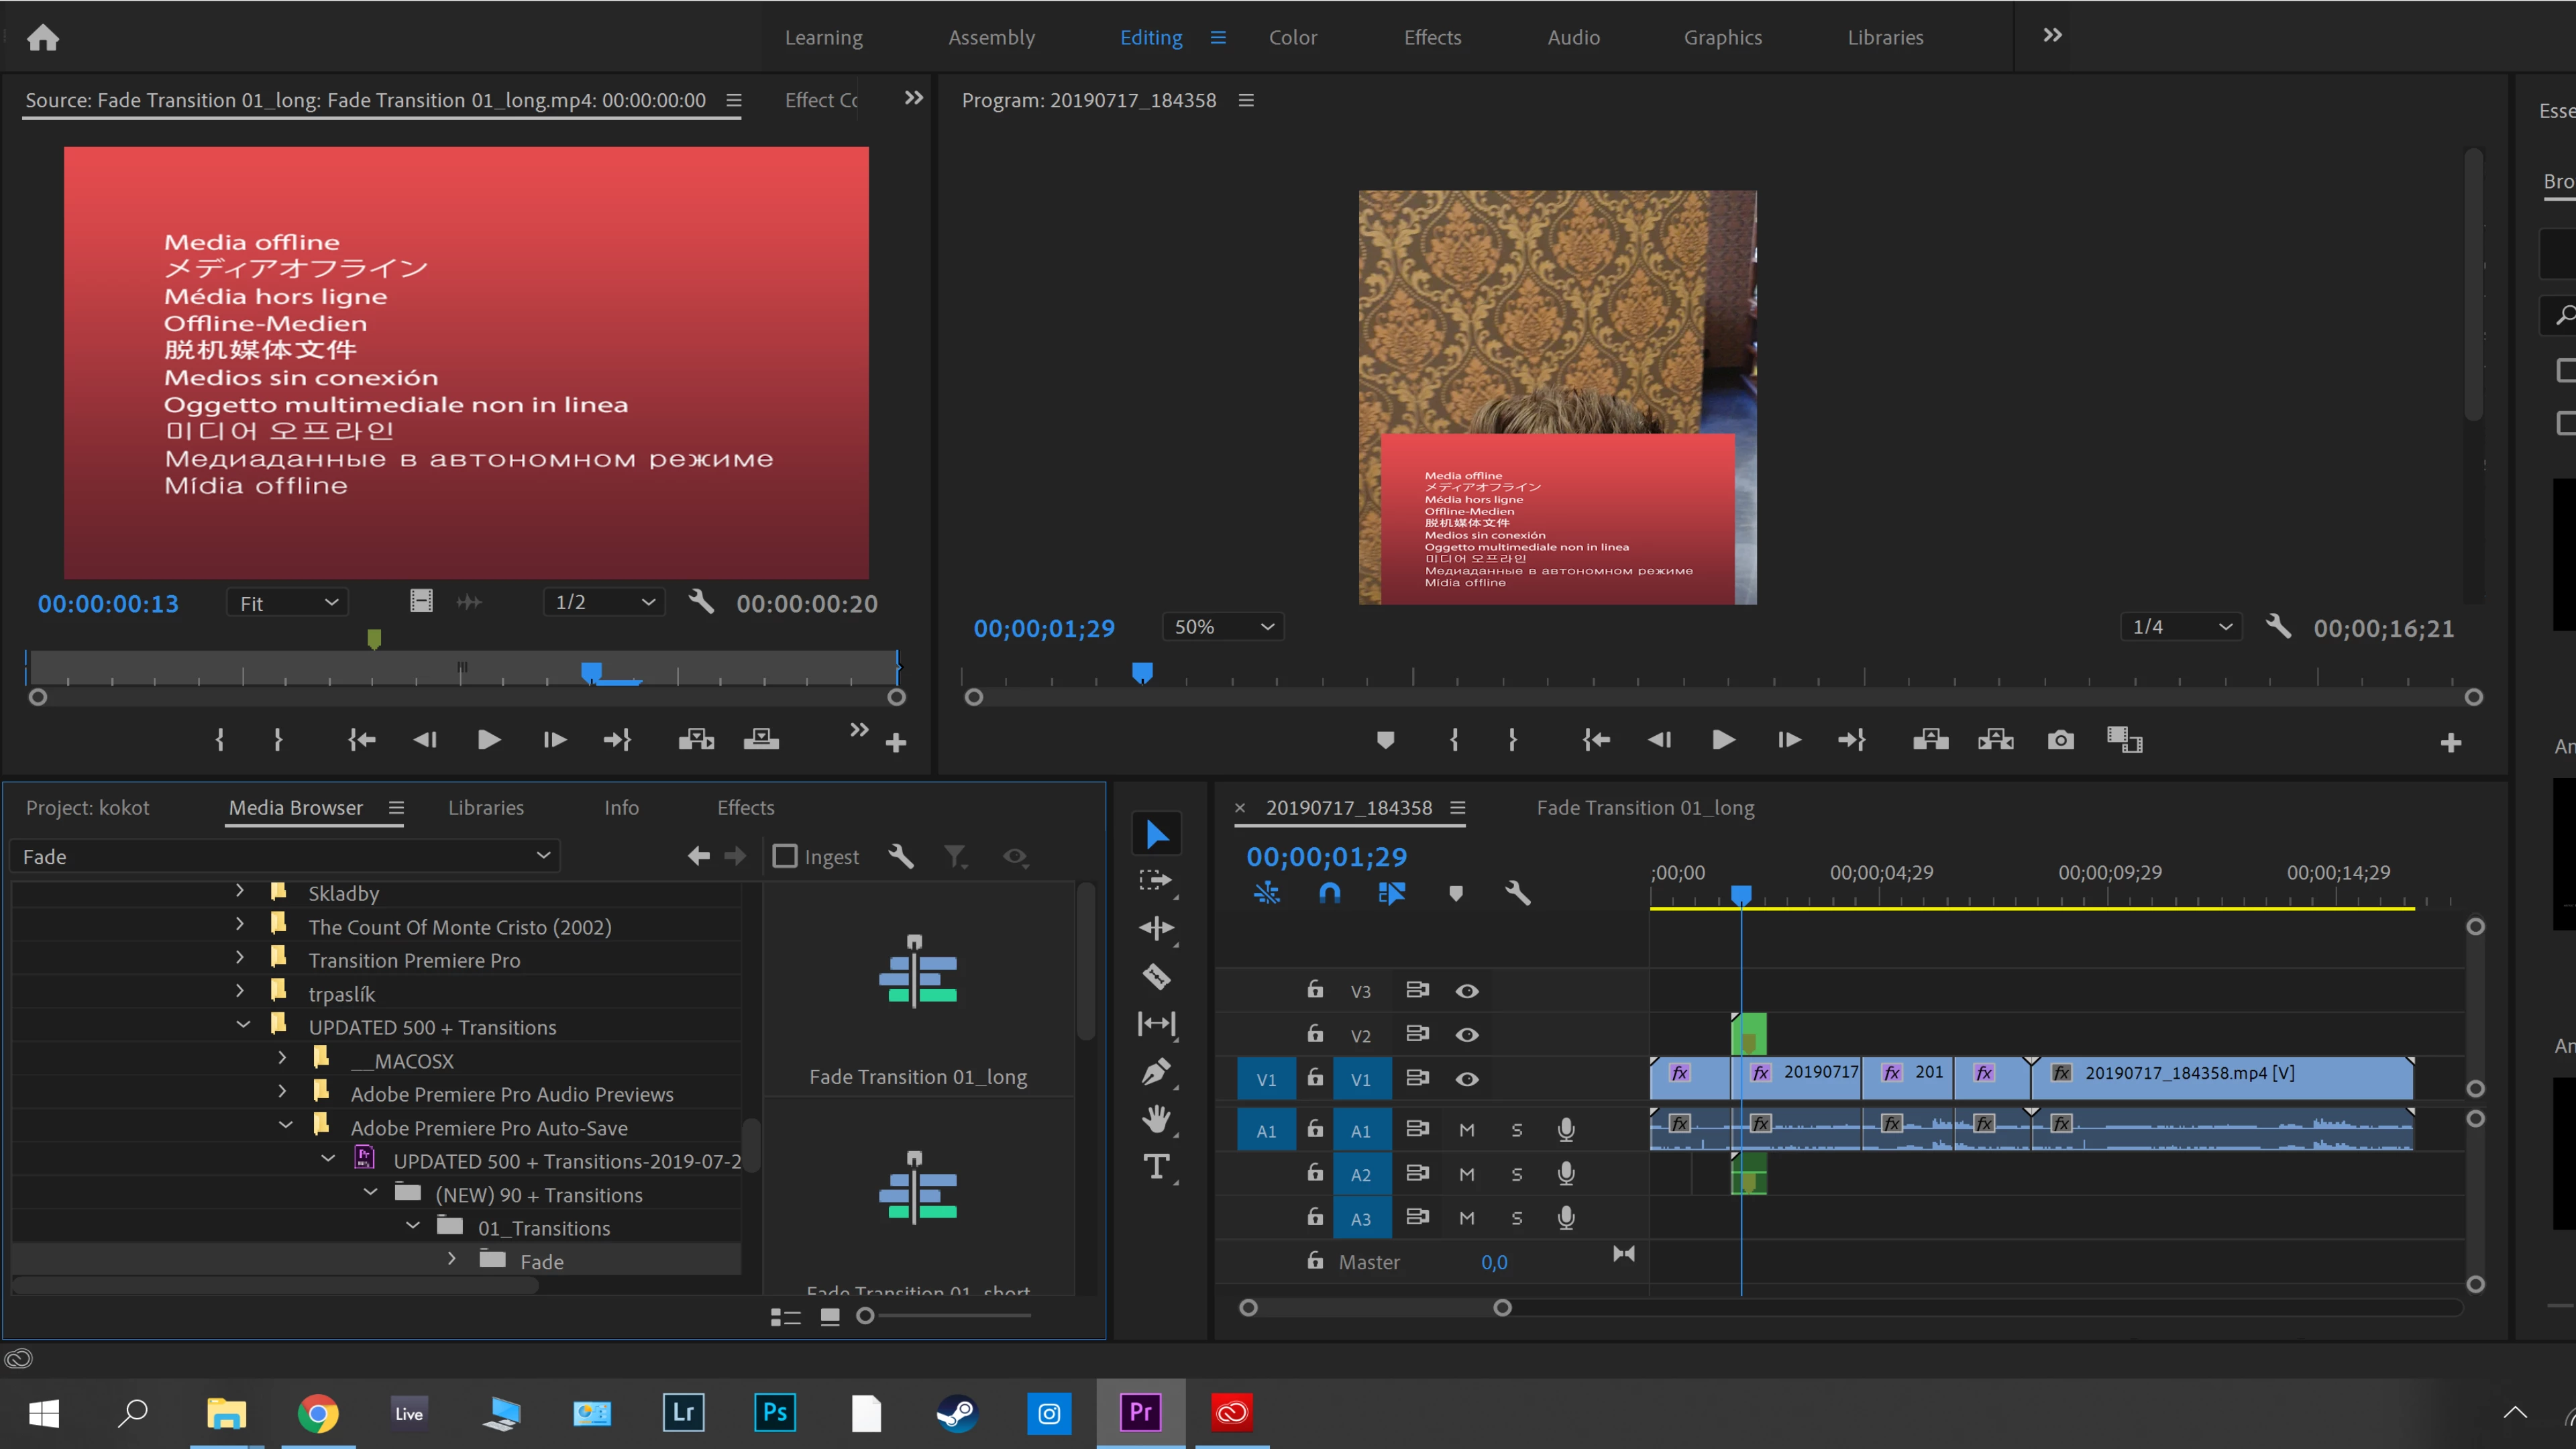Open the Effects panel tab beside Info
Viewport: 2576px width, 1449px height.
(745, 807)
